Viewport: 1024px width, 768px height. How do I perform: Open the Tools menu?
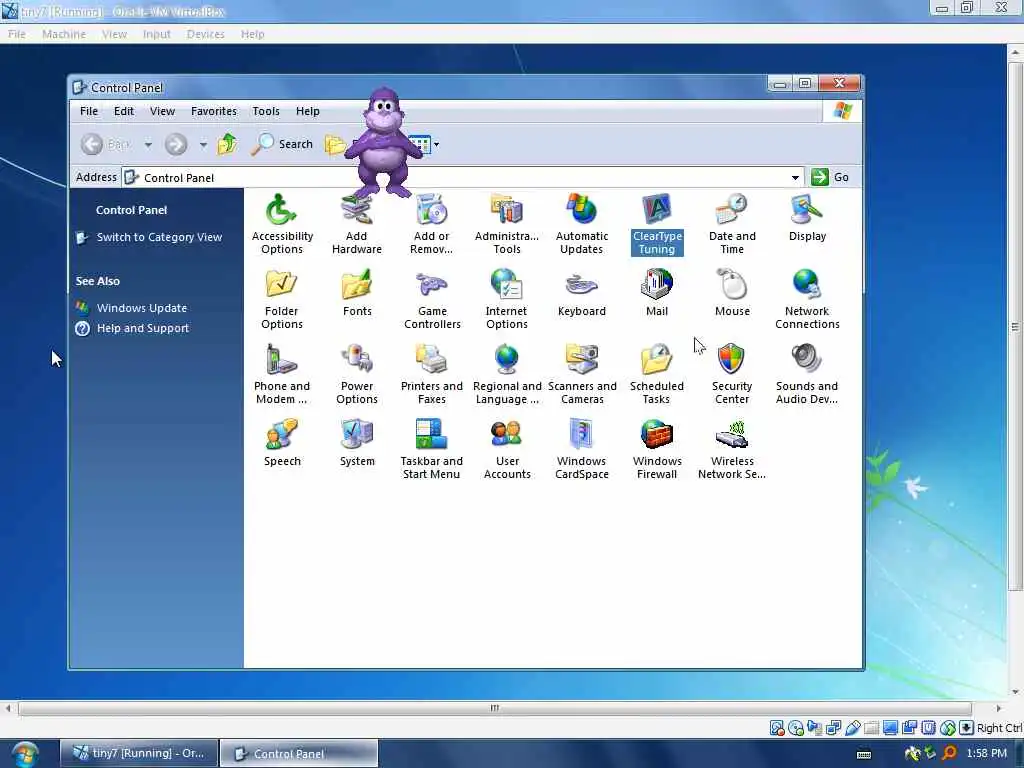[266, 111]
